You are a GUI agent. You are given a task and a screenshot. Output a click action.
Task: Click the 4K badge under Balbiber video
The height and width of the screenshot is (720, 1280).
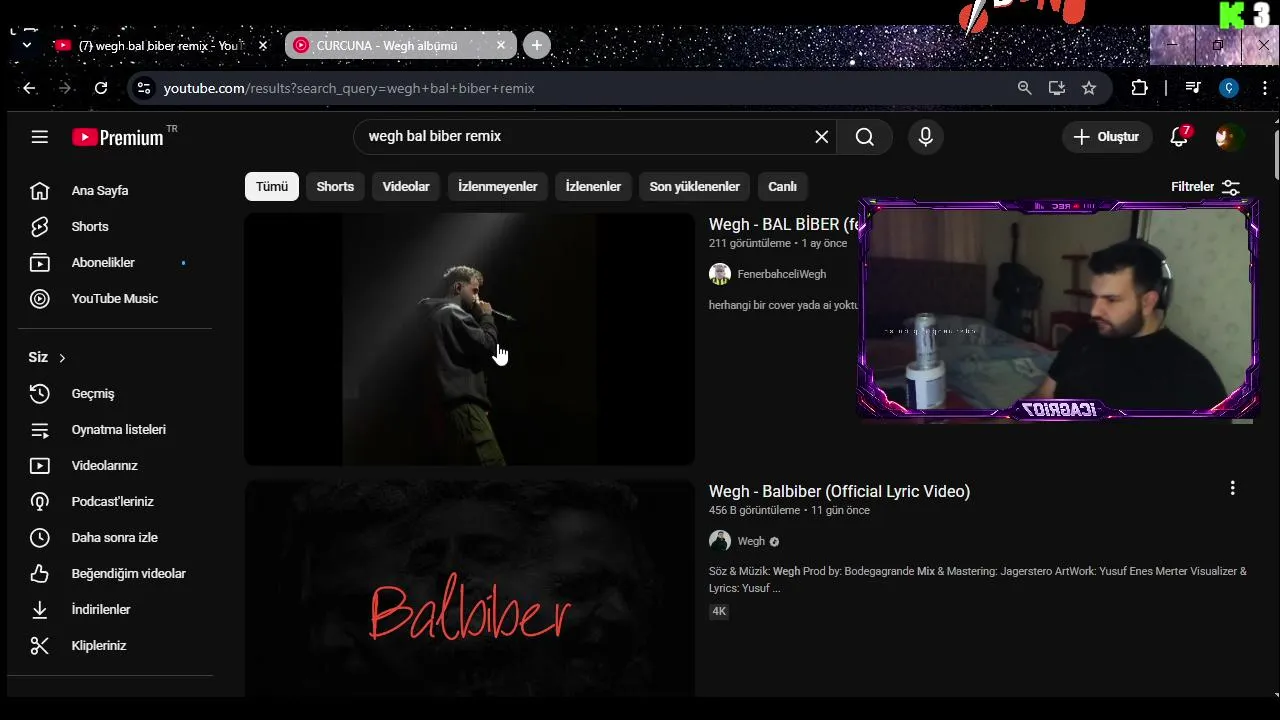click(x=719, y=612)
